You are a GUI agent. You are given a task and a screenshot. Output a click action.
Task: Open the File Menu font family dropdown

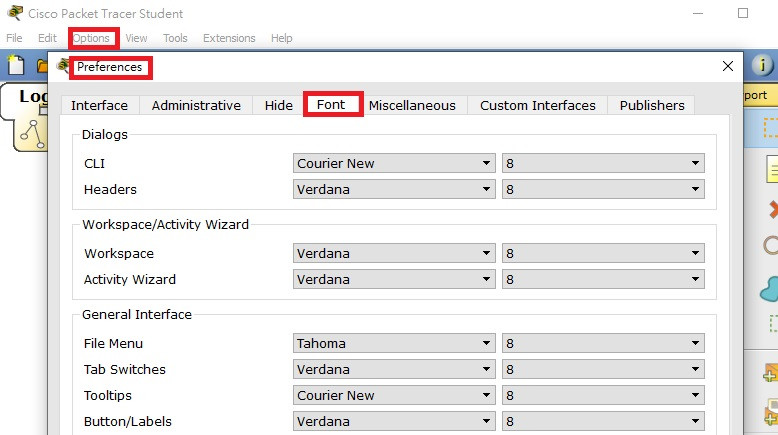click(x=394, y=343)
